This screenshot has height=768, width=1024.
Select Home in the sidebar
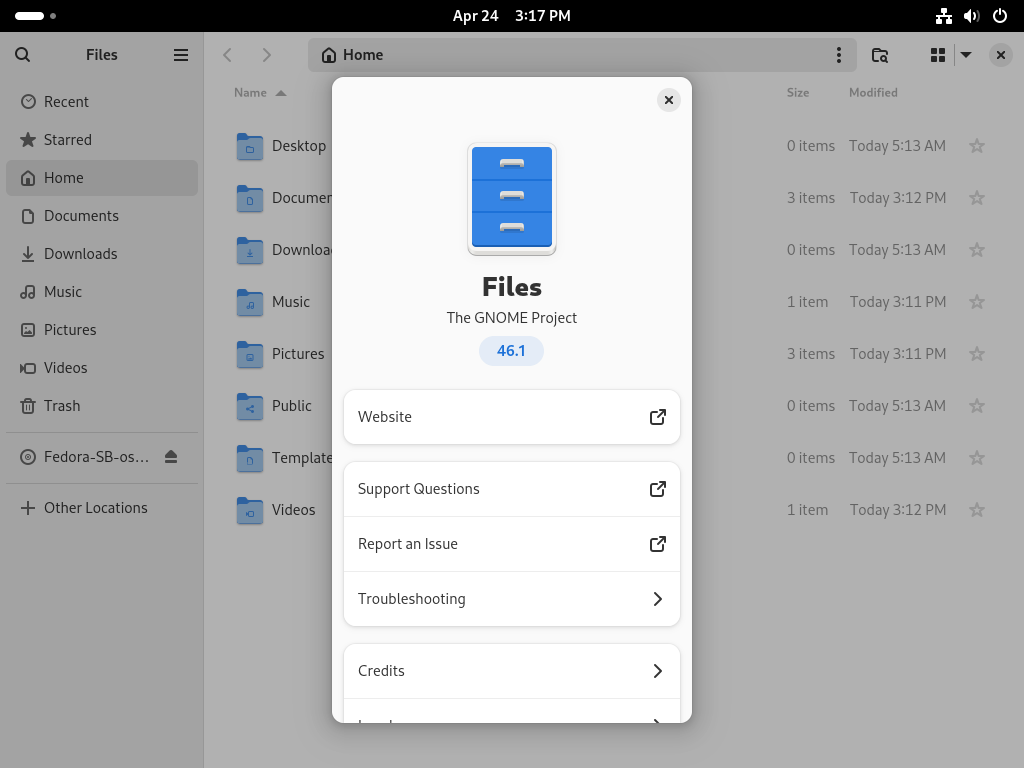coord(102,178)
